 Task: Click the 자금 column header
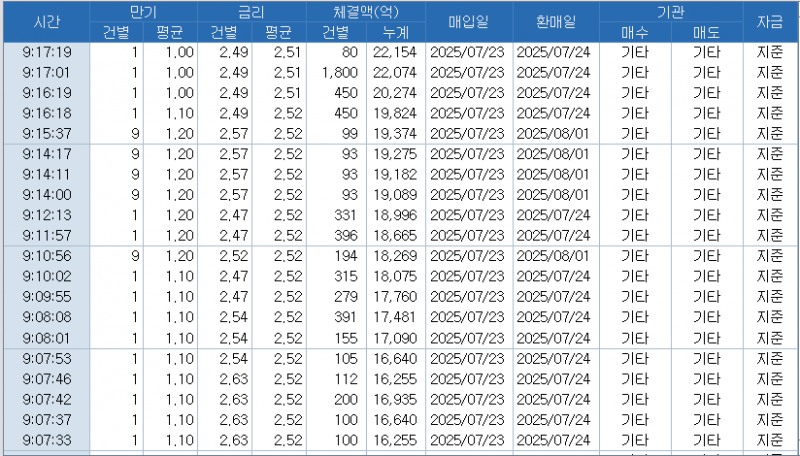tap(770, 21)
